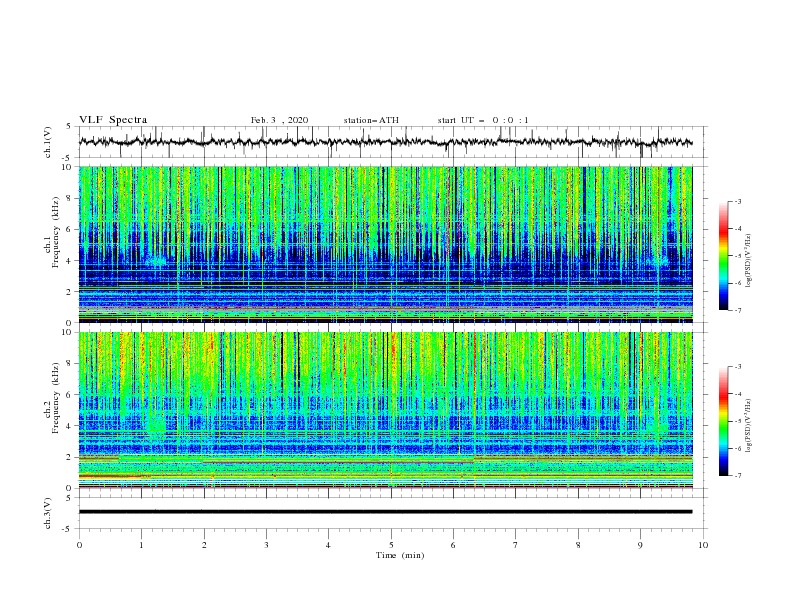
Task: Click the ch.2 color scale bar
Action: pos(724,421)
